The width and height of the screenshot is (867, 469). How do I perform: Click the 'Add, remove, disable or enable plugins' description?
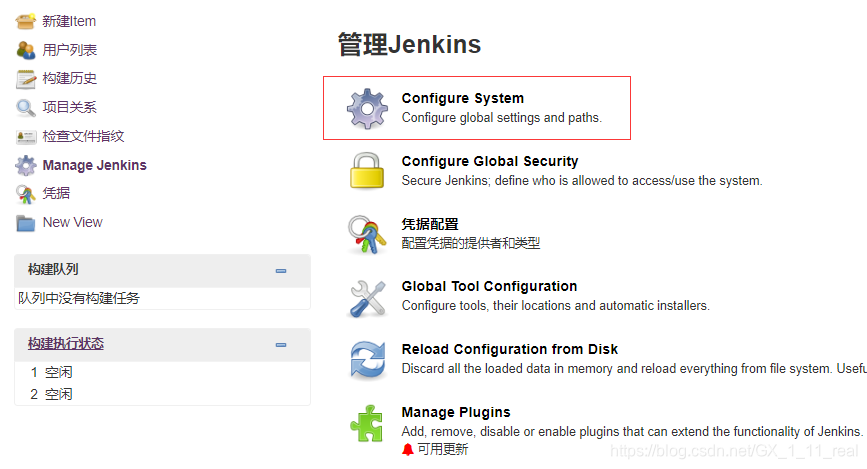click(632, 432)
